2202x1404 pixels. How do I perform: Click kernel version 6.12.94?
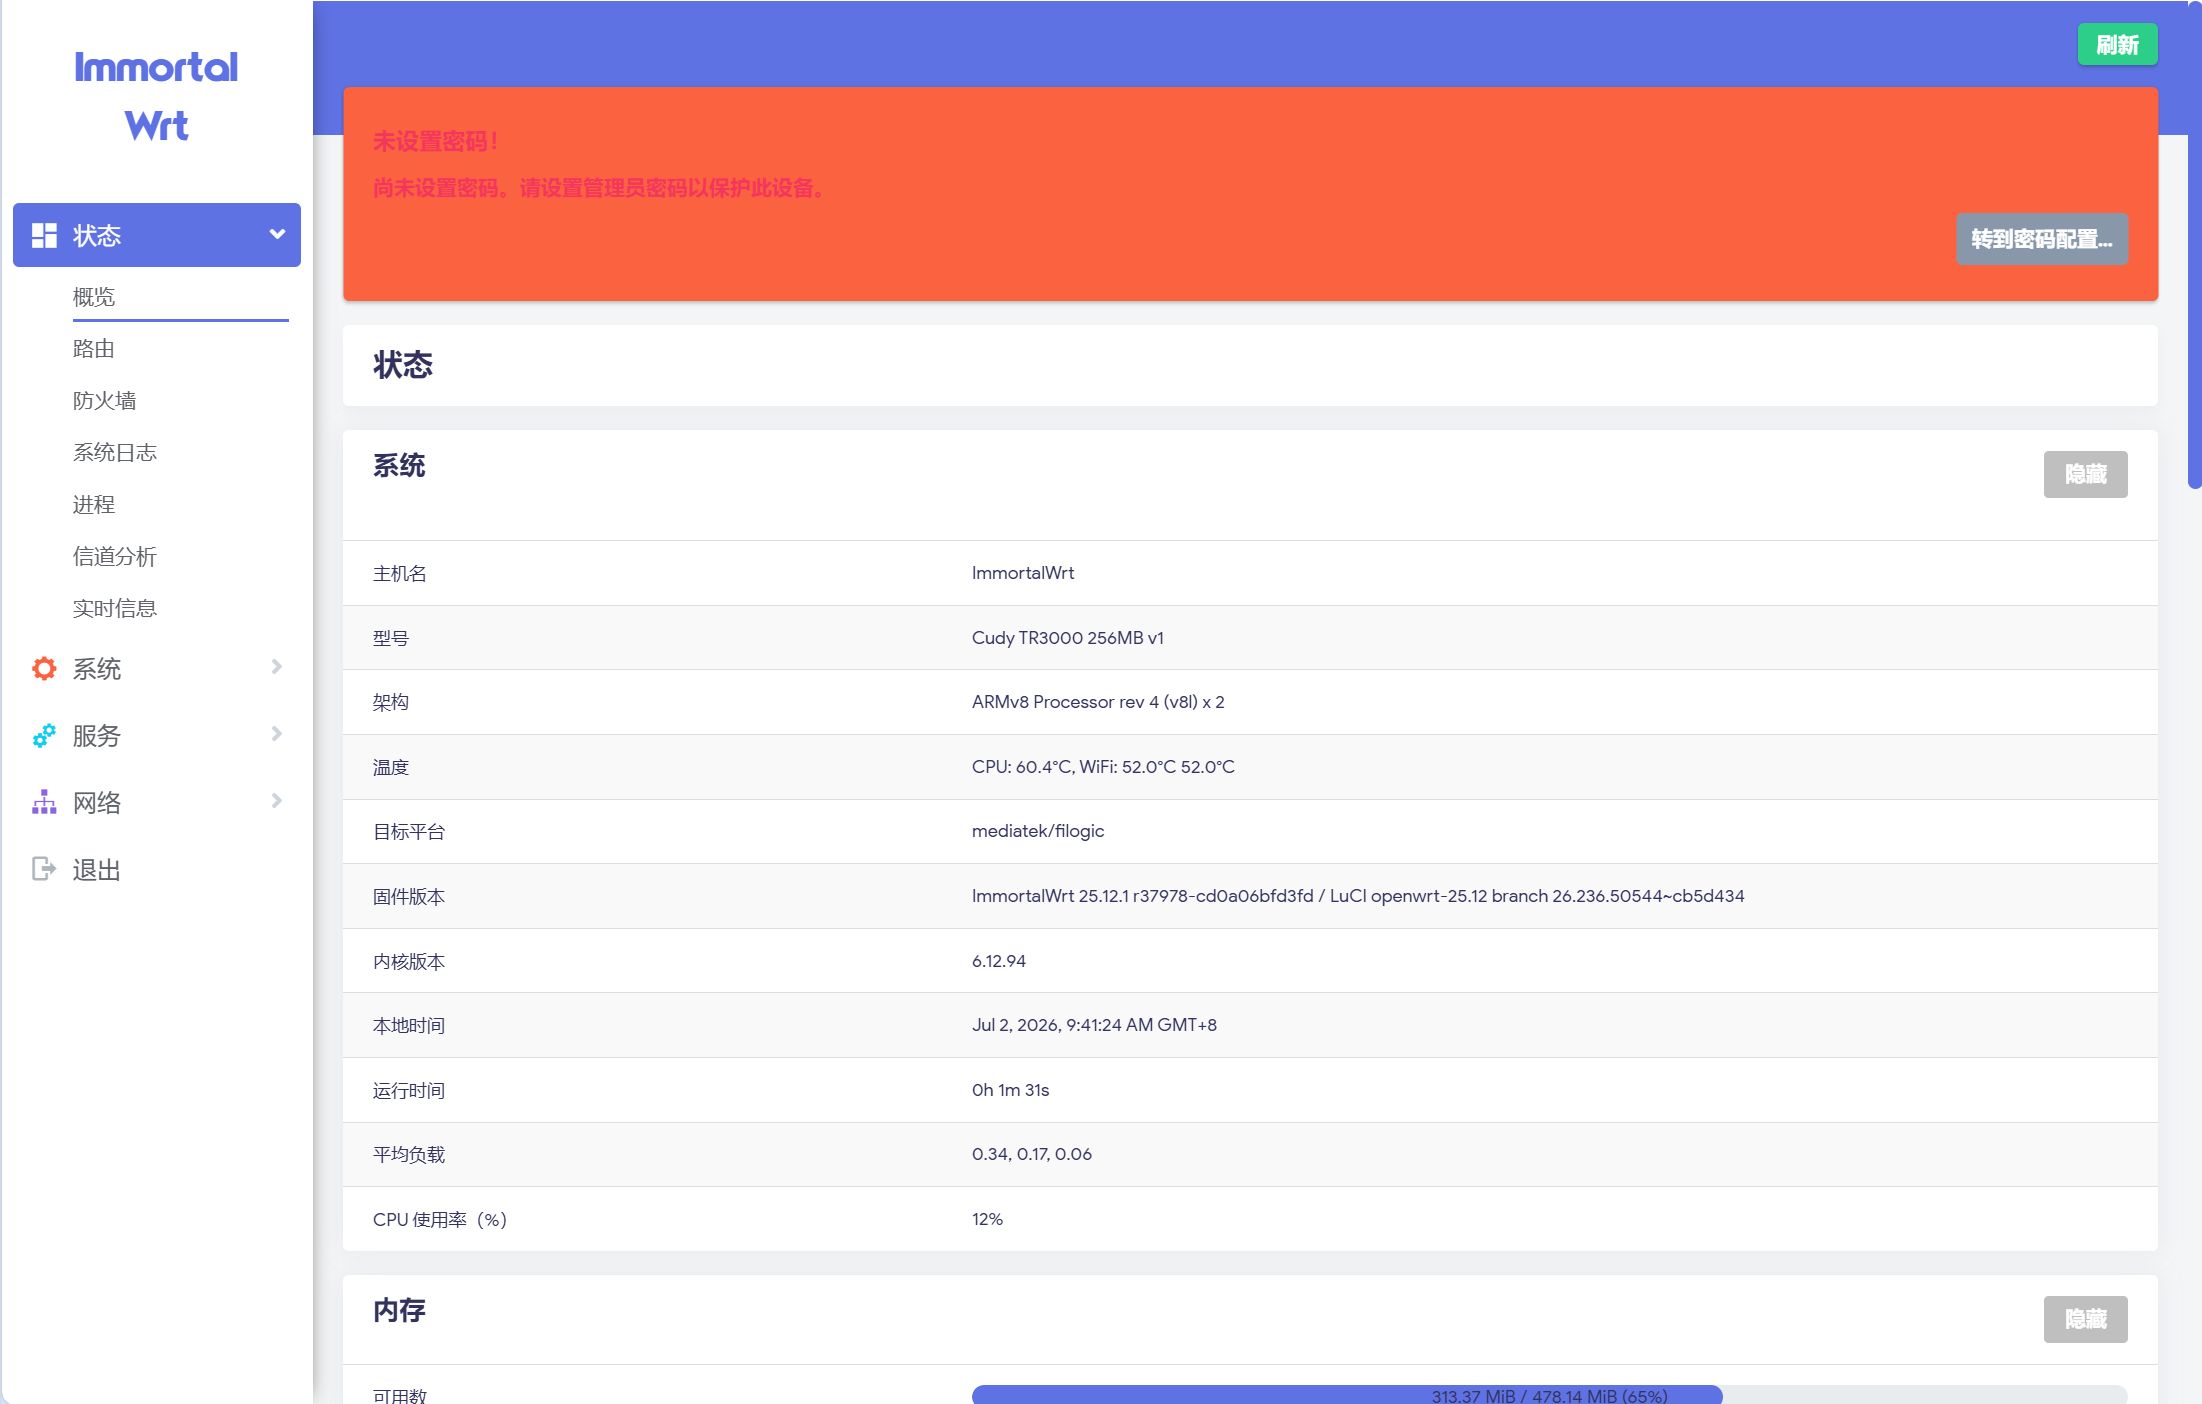point(999,961)
